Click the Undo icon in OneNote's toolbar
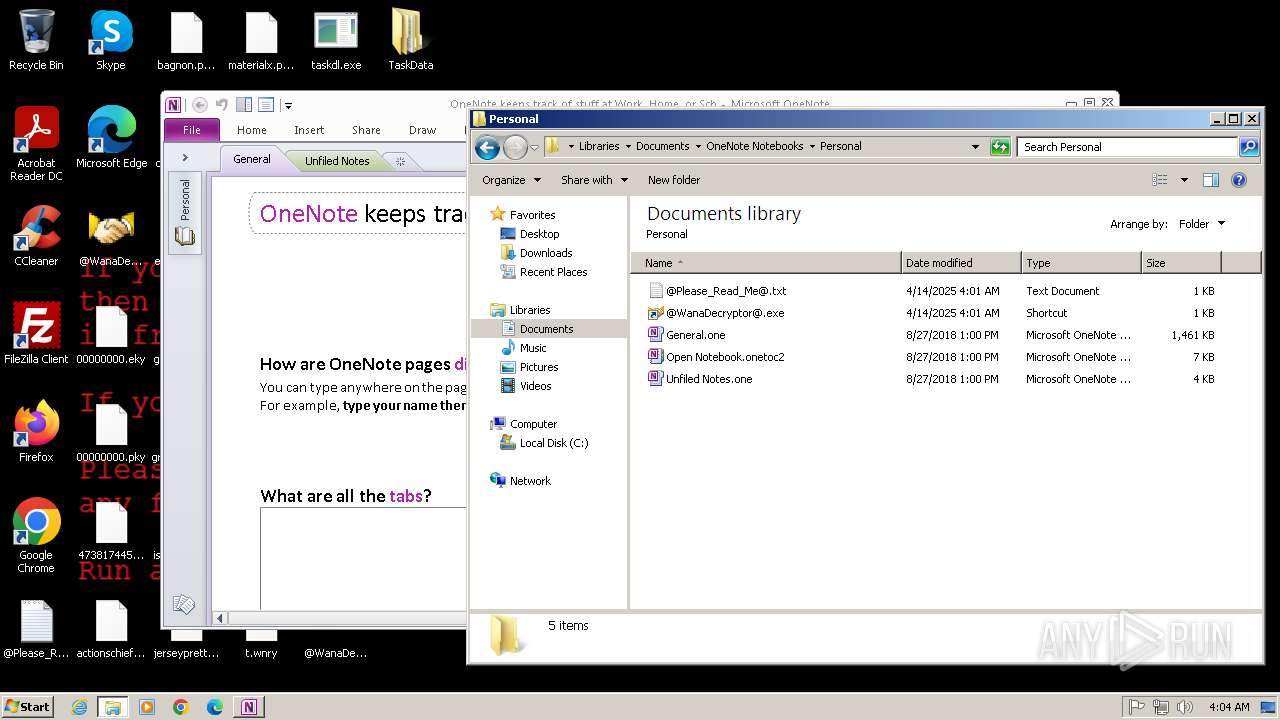Image resolution: width=1280 pixels, height=720 pixels. click(x=221, y=104)
